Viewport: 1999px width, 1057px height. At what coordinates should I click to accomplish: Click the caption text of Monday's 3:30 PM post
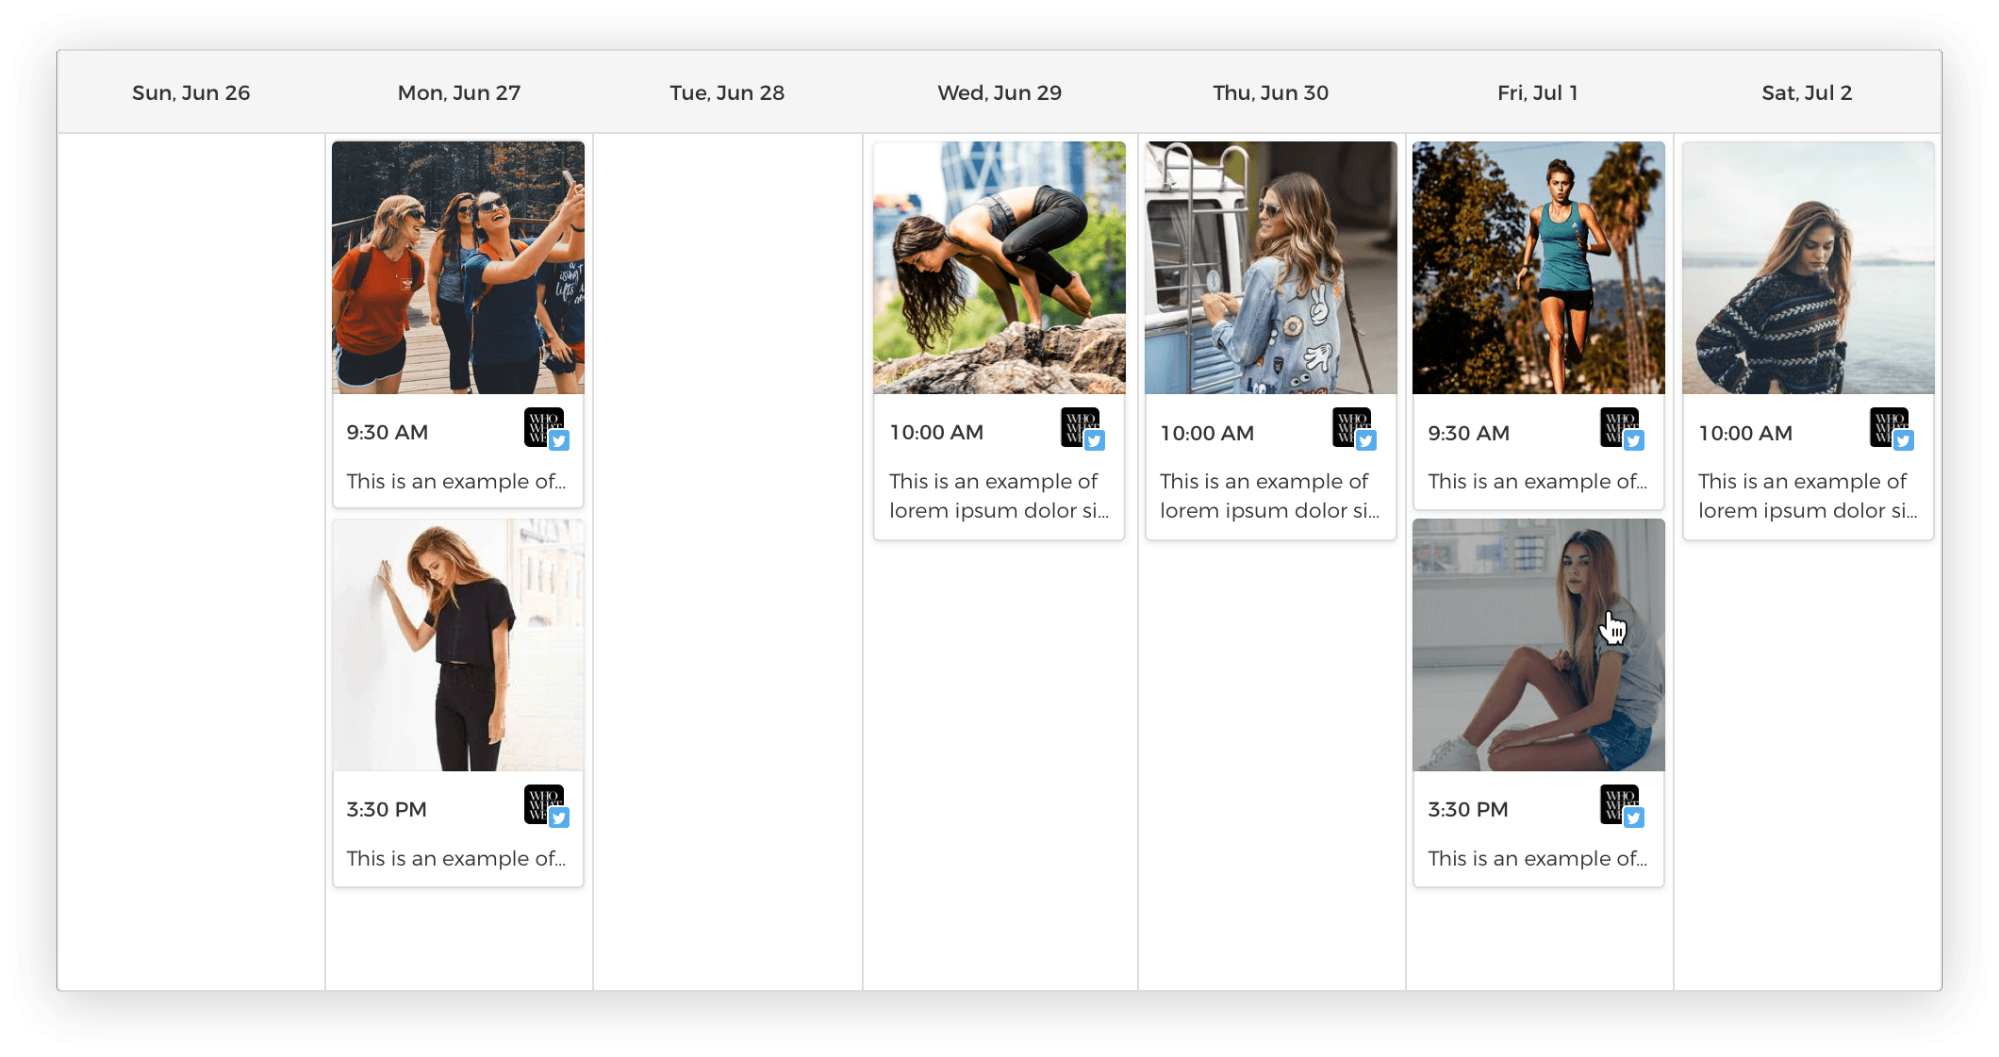click(456, 858)
